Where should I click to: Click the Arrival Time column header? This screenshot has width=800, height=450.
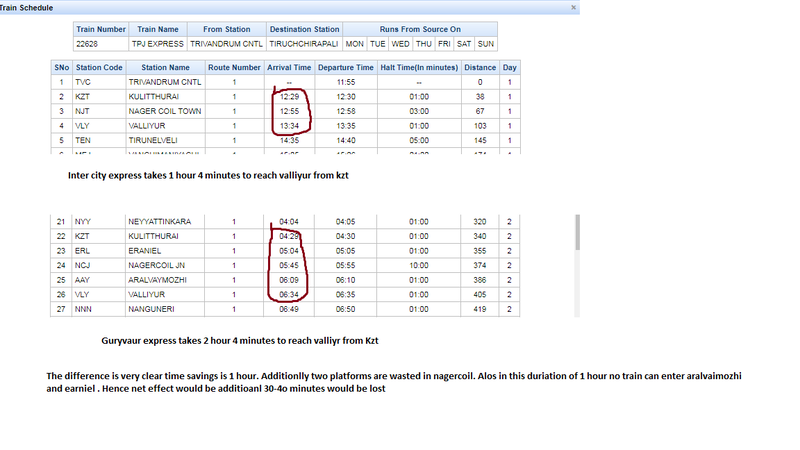pos(290,67)
